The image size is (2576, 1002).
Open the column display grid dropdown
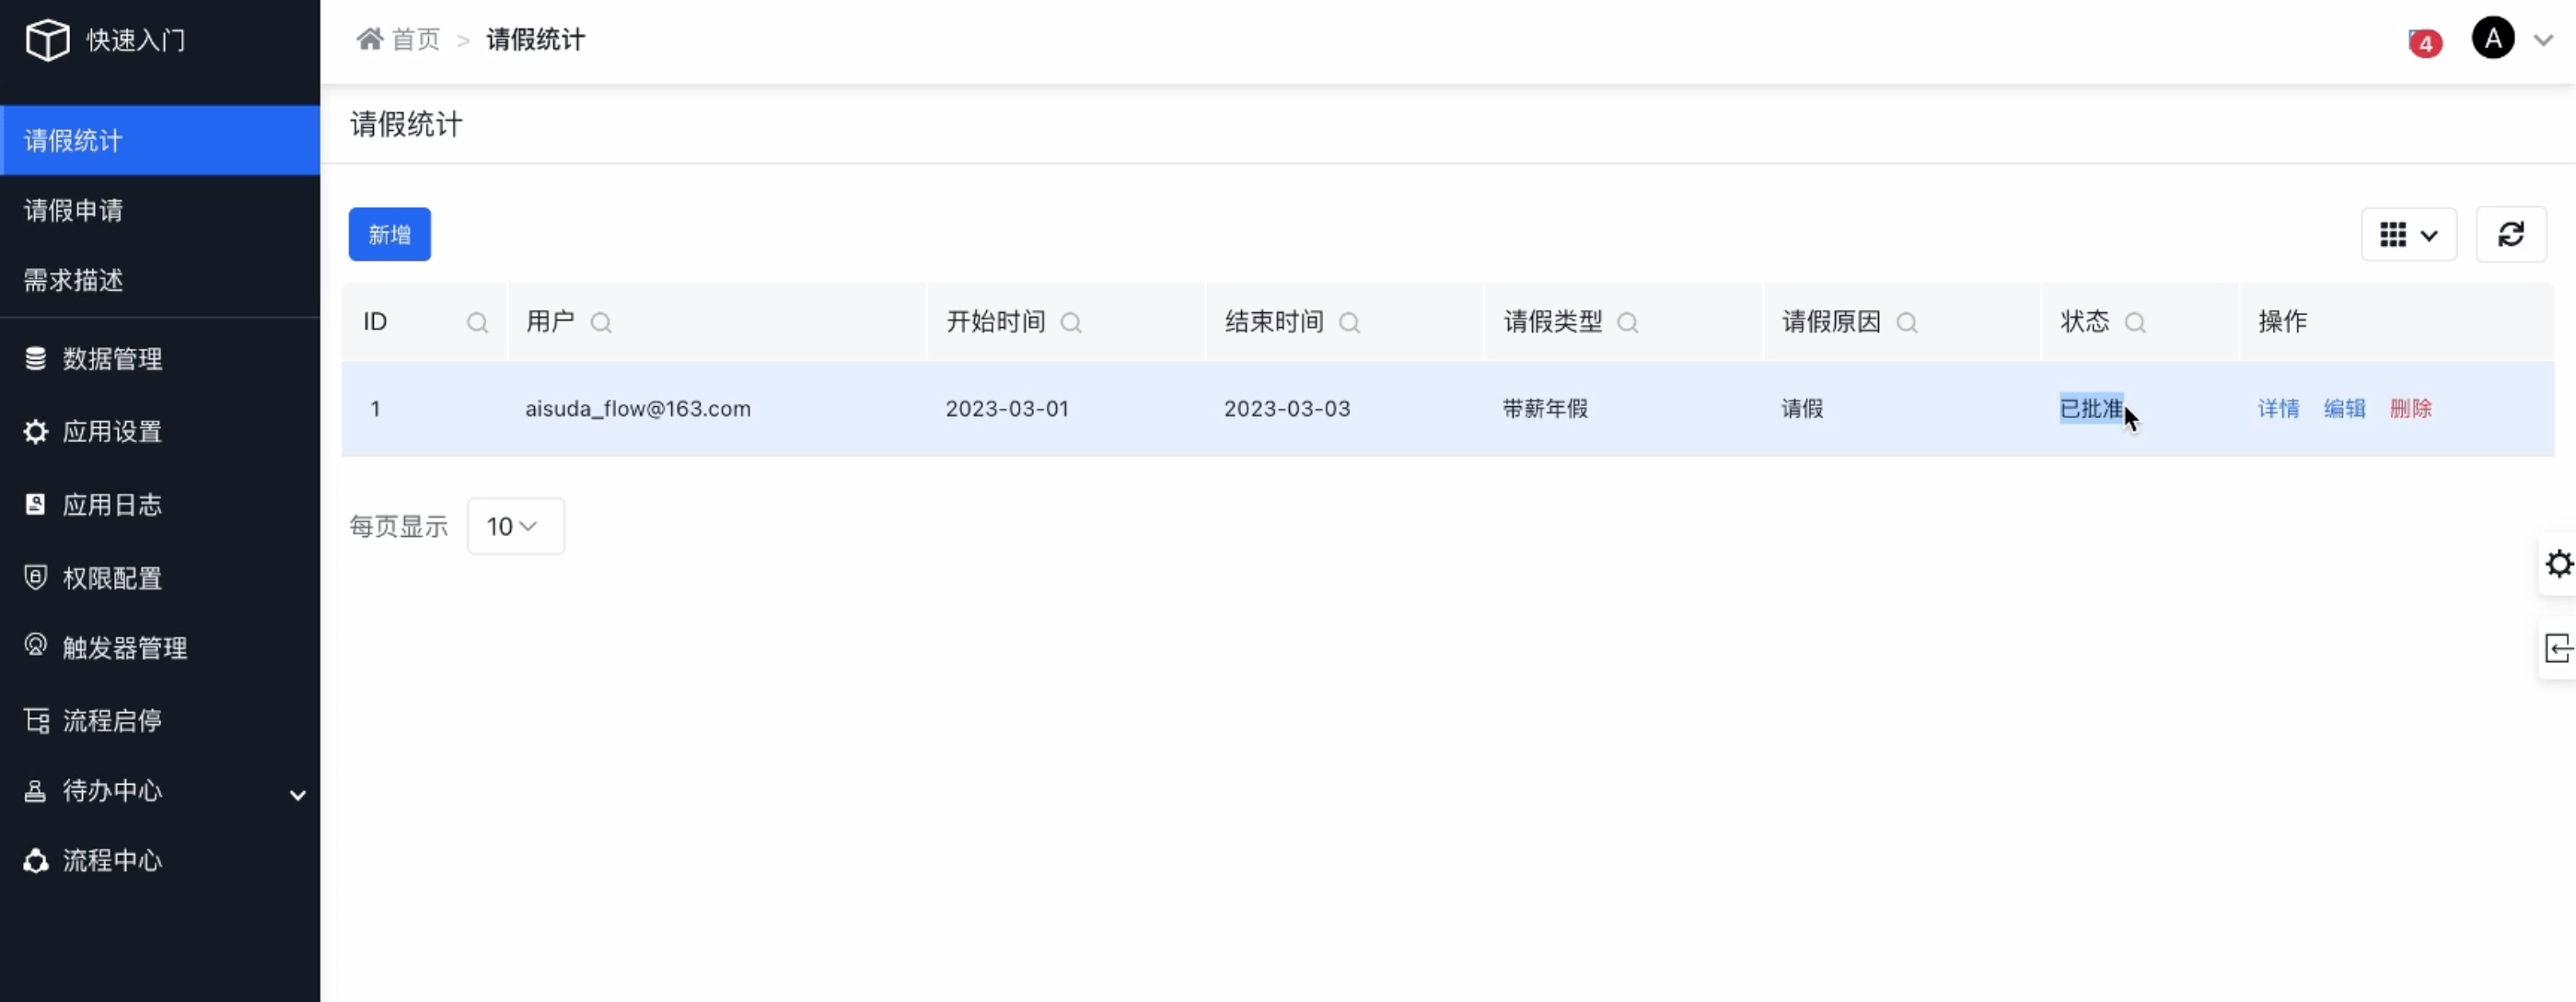[x=2408, y=235]
